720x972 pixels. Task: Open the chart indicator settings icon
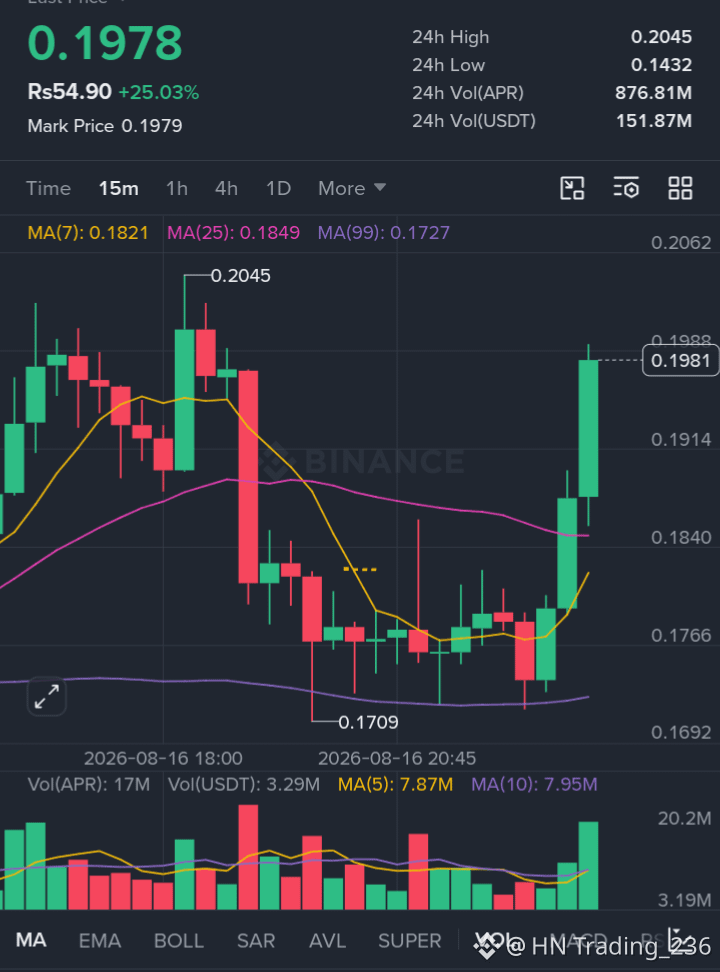(x=626, y=188)
